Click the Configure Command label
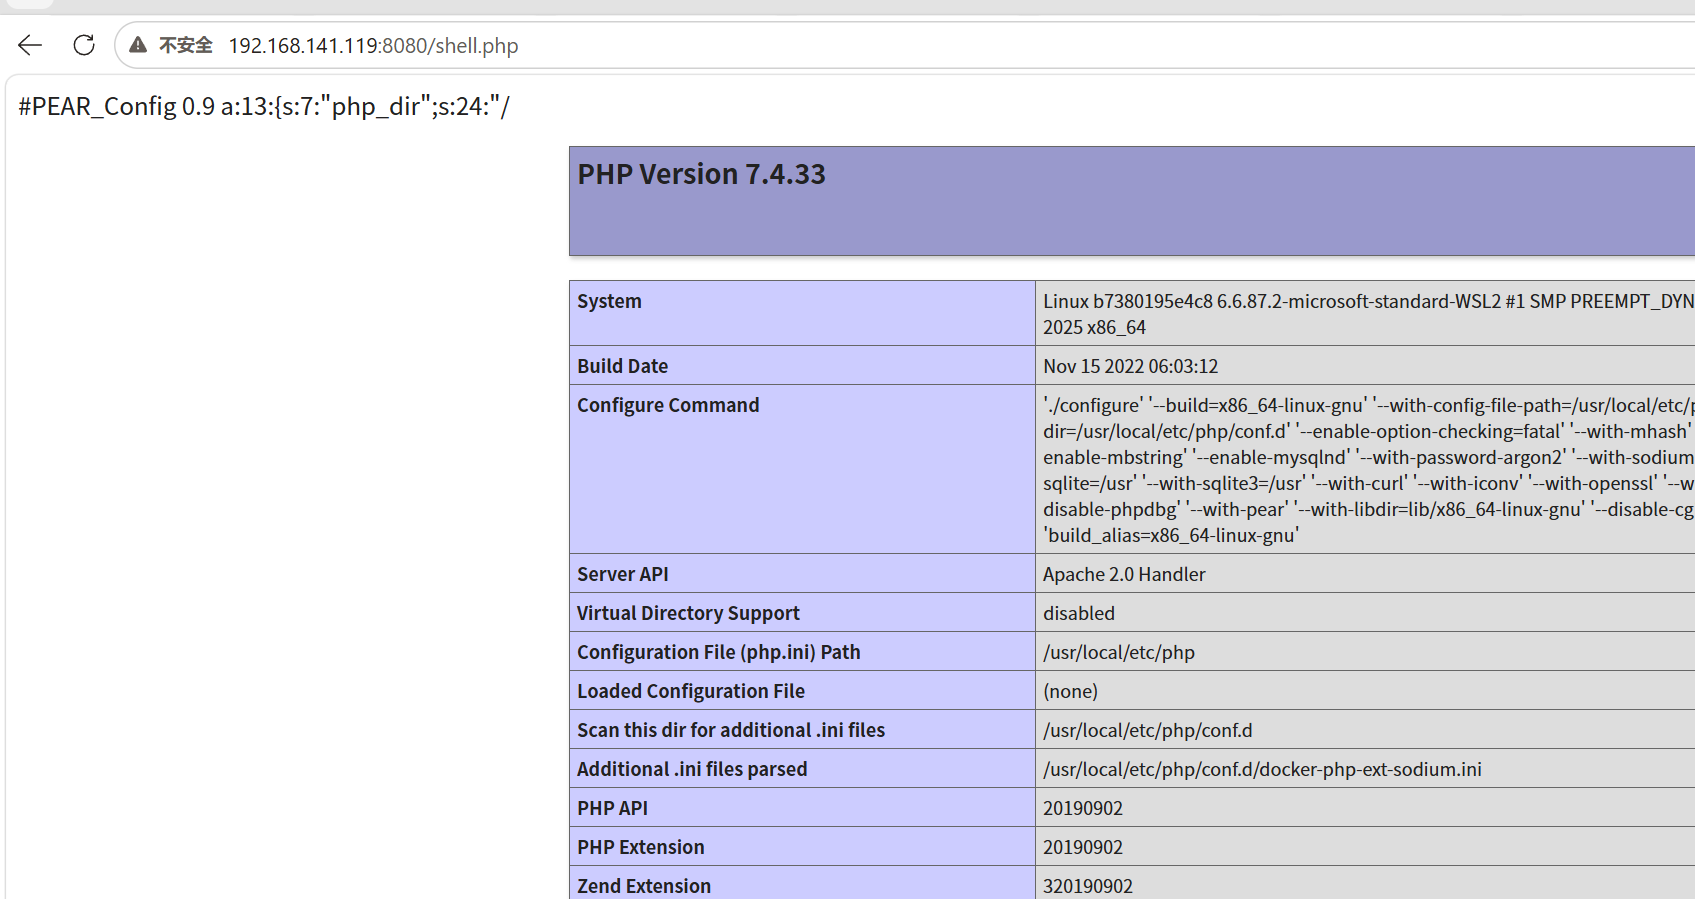Screen dimensions: 1695x899 (x=668, y=405)
